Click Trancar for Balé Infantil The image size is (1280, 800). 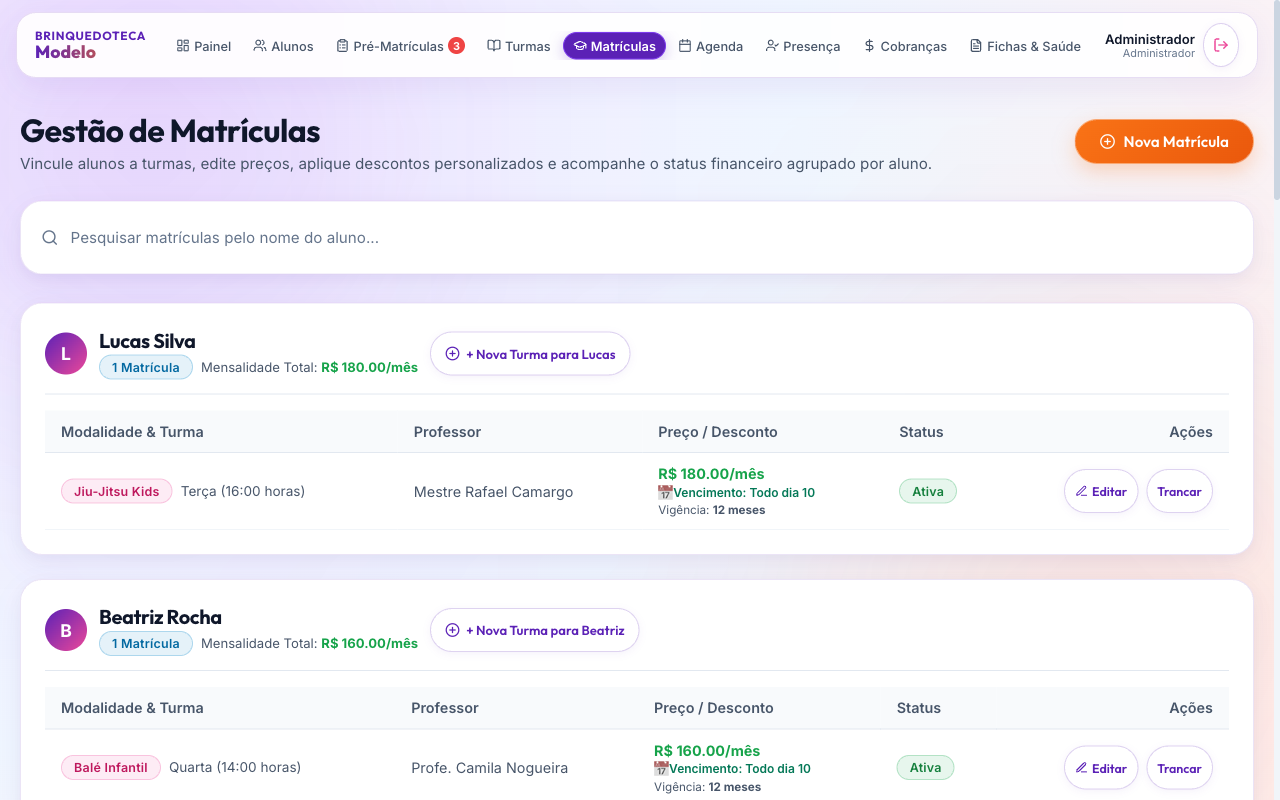click(x=1180, y=768)
